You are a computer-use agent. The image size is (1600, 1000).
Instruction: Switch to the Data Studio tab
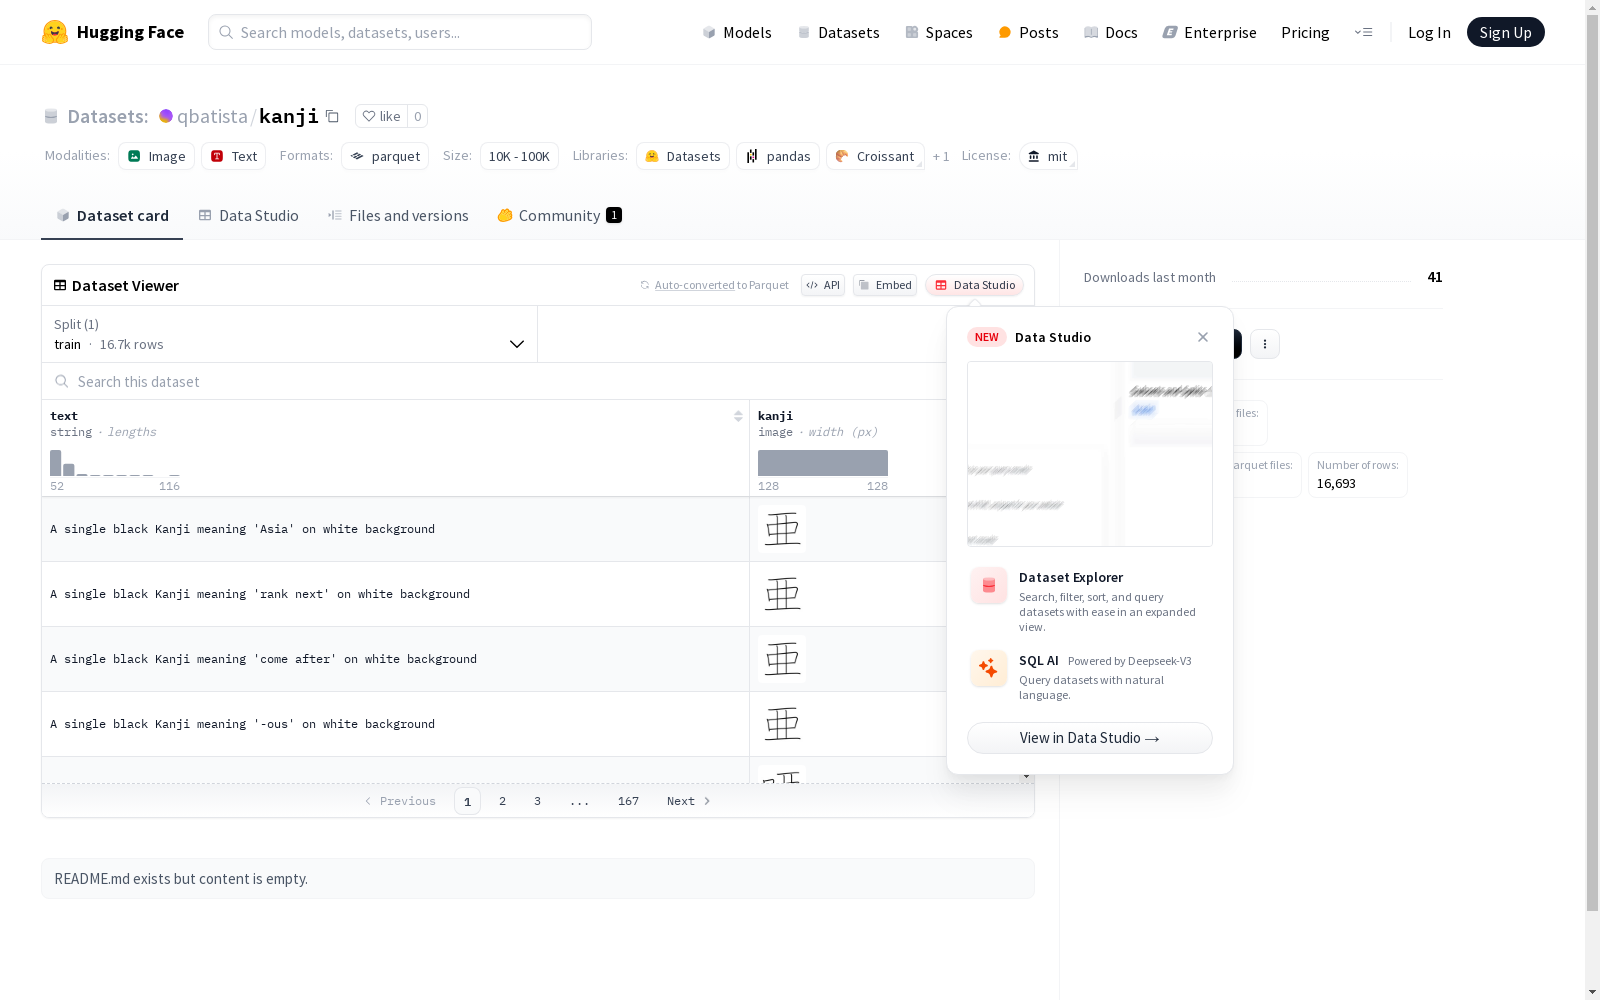(248, 215)
